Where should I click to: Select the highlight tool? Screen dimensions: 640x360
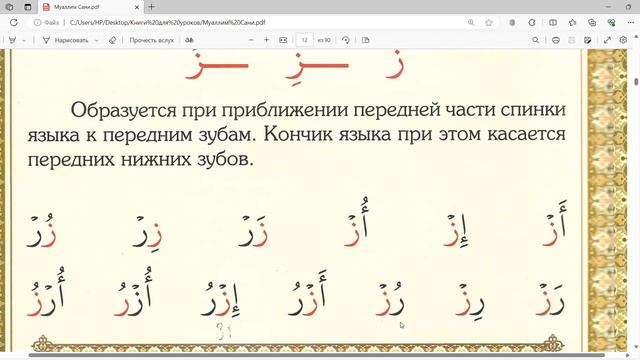(13, 40)
